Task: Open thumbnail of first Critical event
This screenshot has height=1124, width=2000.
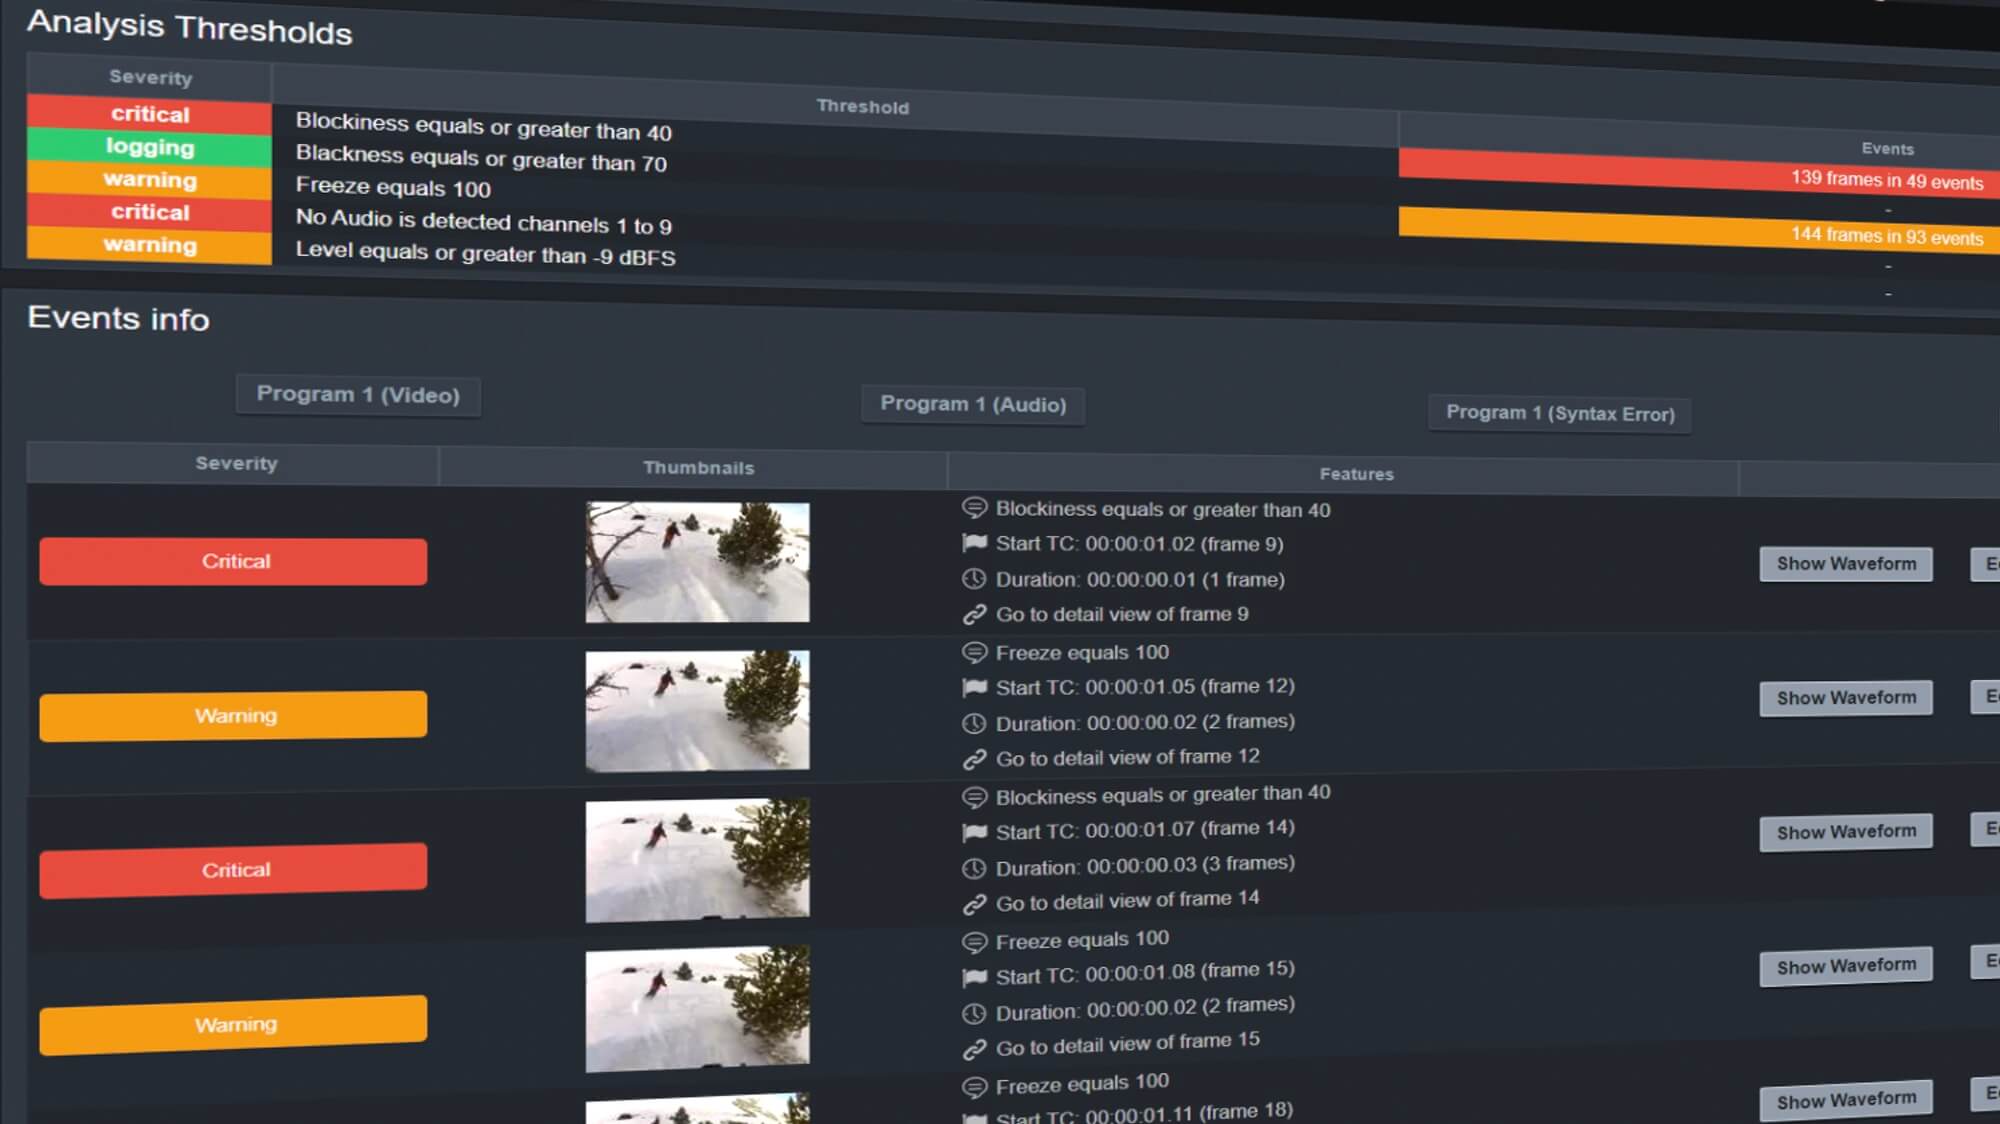Action: click(x=697, y=562)
